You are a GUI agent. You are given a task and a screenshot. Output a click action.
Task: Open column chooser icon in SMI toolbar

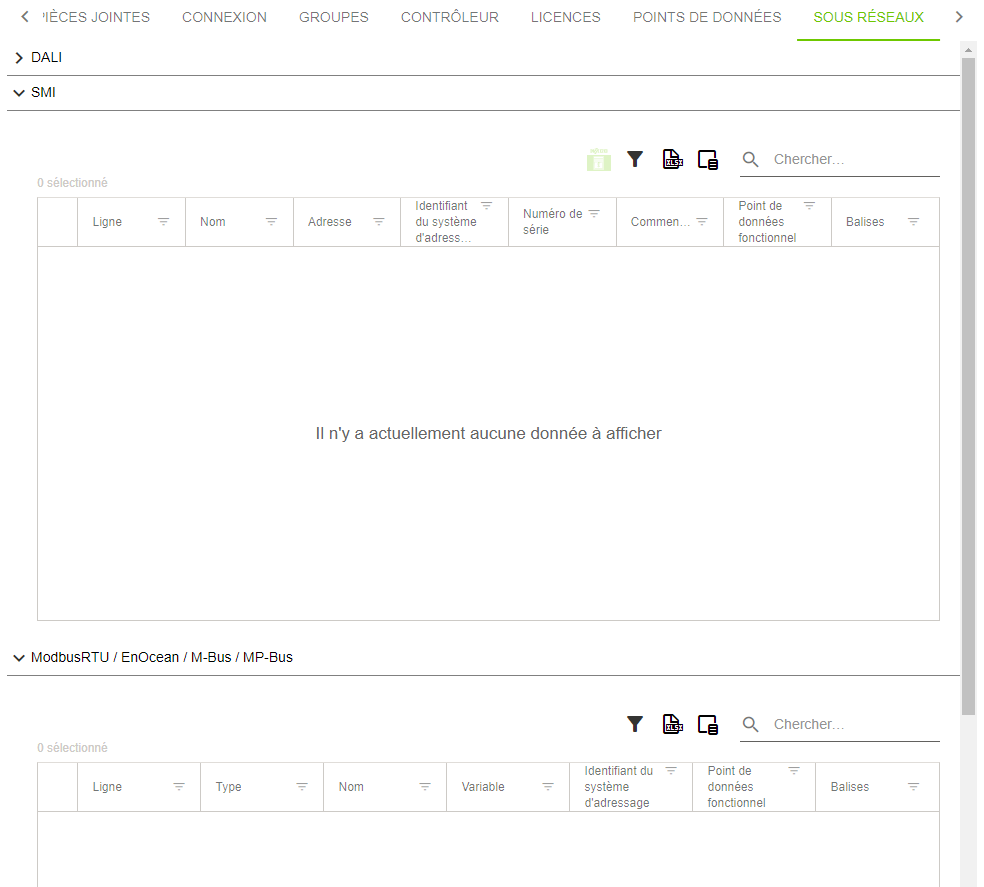(x=708, y=160)
